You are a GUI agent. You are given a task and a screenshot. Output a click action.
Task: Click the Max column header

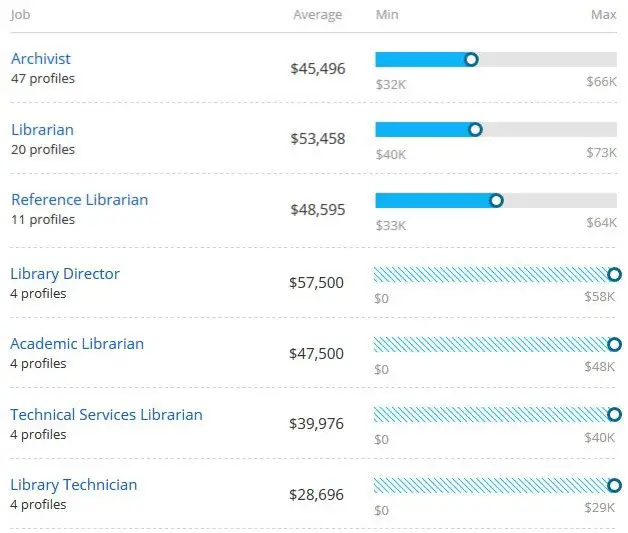pos(604,15)
